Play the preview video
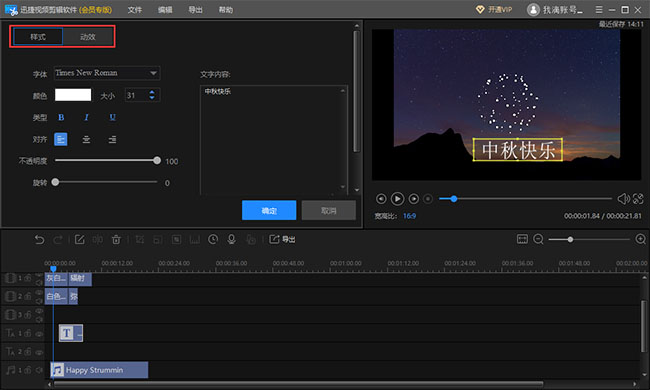Screen dimensions: 650x390 tap(397, 199)
